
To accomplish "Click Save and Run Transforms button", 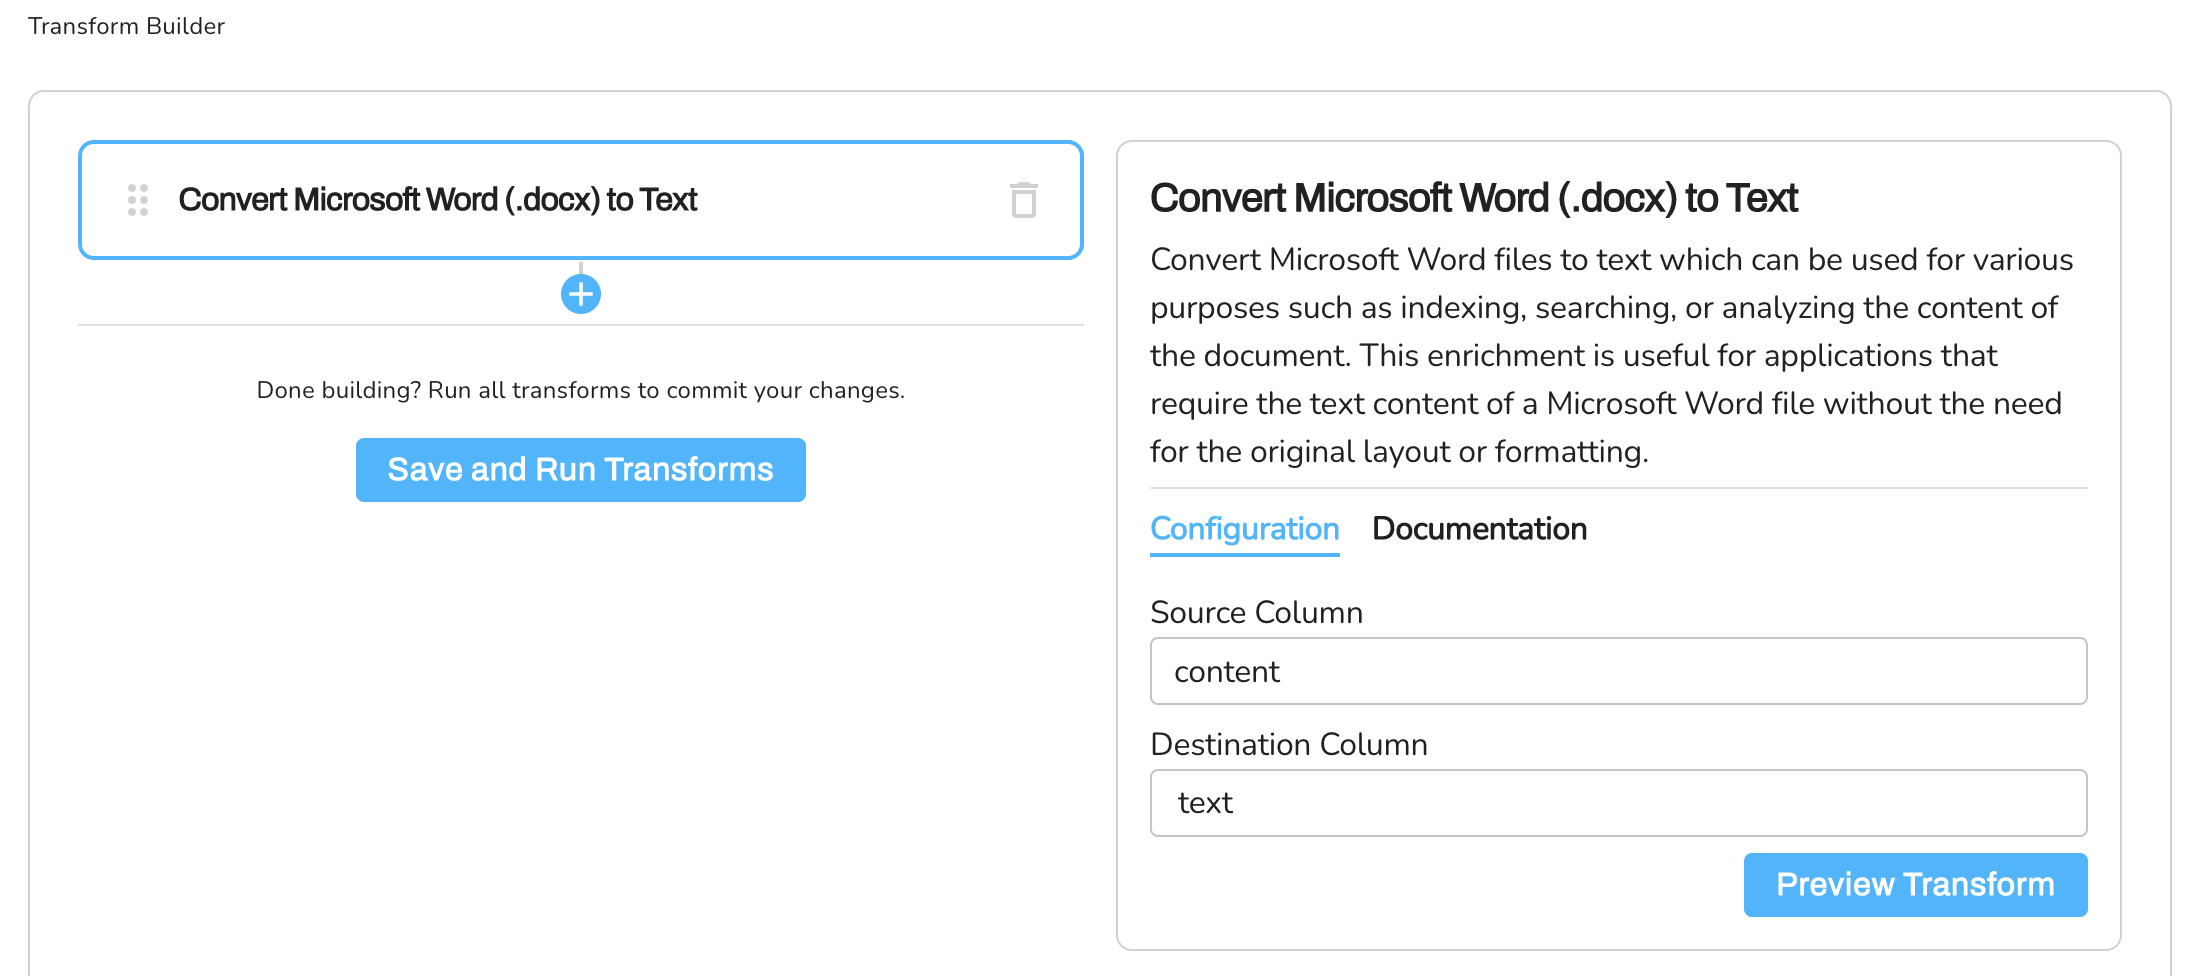I will [x=581, y=470].
